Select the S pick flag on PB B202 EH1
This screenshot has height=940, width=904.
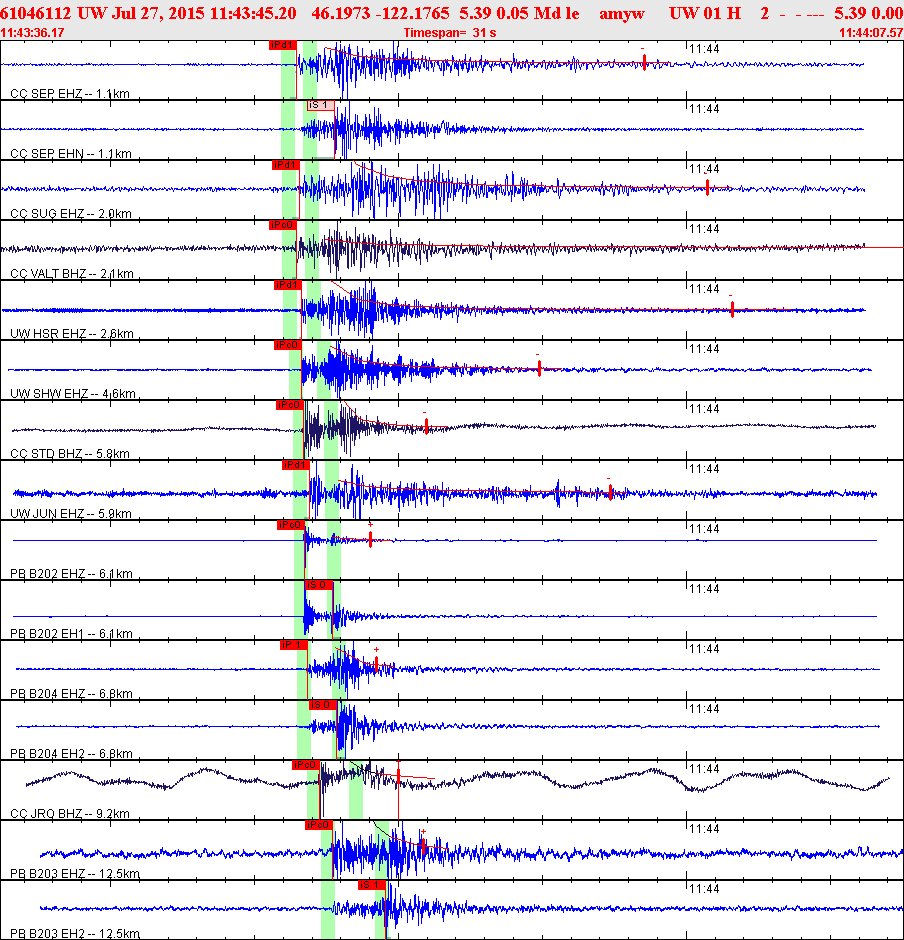(319, 585)
